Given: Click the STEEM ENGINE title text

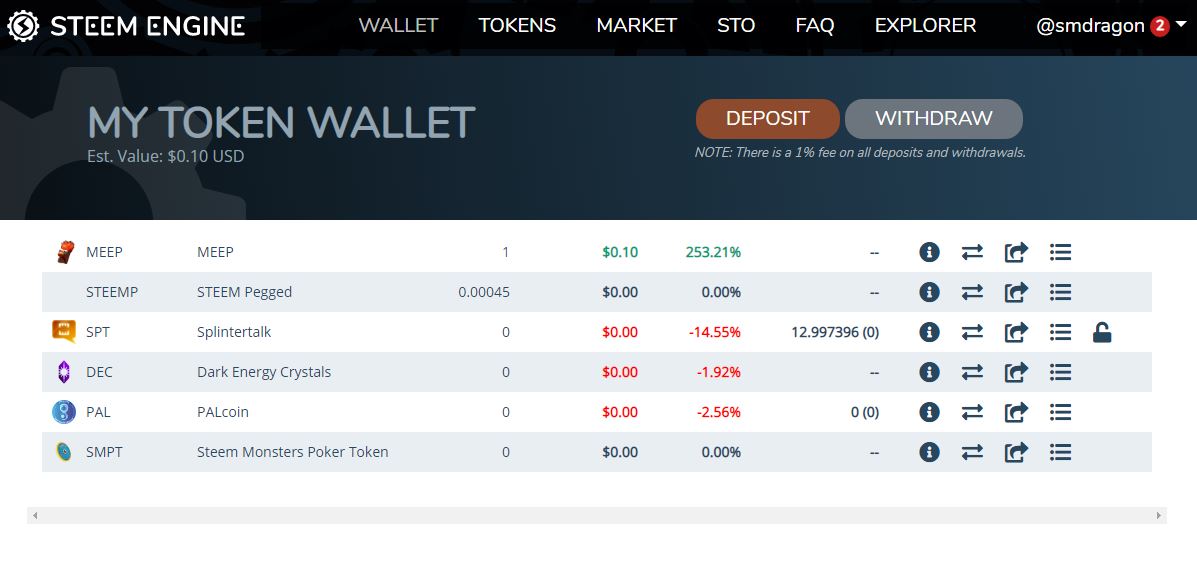Looking at the screenshot, I should pyautogui.click(x=148, y=27).
